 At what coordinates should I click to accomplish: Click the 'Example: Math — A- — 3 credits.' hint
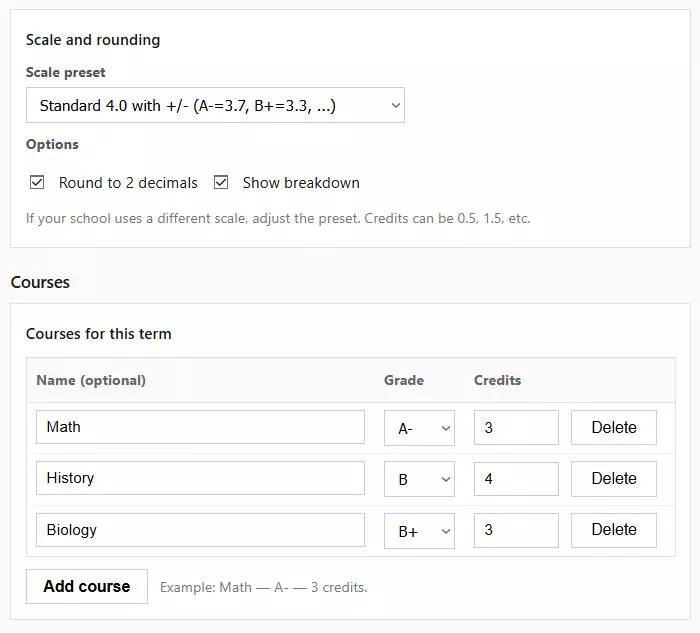[x=263, y=587]
